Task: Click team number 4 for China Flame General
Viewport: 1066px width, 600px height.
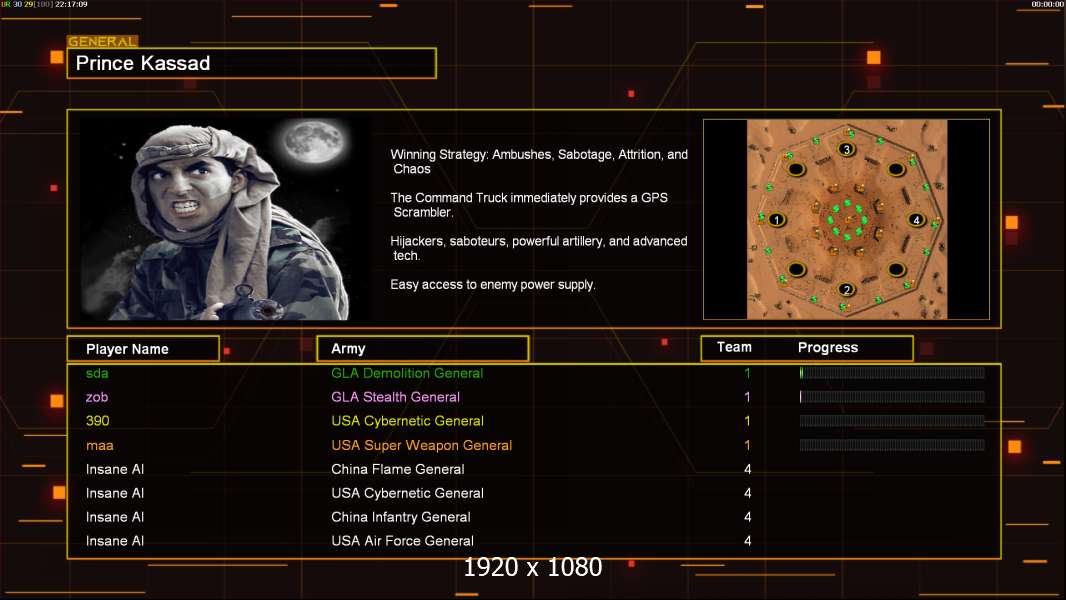Action: [x=748, y=469]
